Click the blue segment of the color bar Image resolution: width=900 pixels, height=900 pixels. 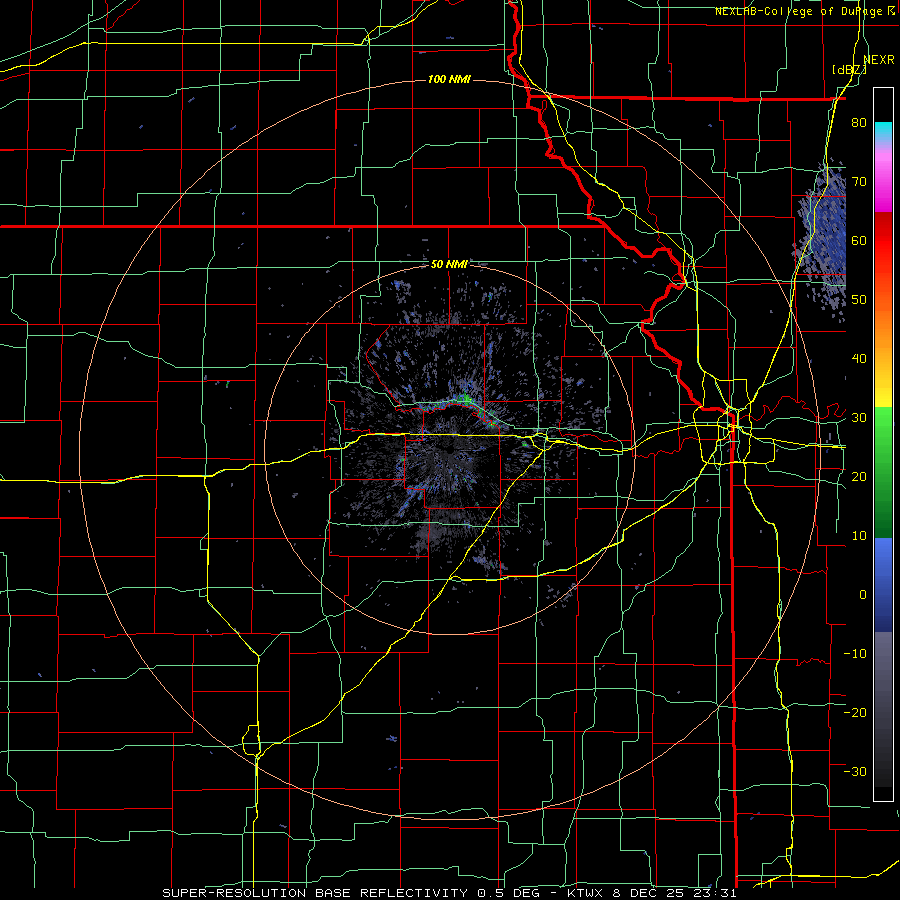(x=883, y=585)
